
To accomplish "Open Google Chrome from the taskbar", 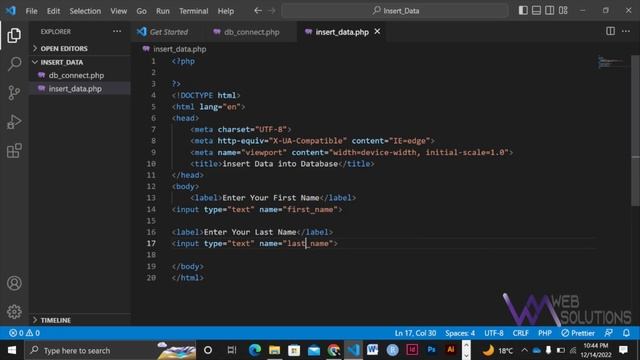I will tap(334, 350).
